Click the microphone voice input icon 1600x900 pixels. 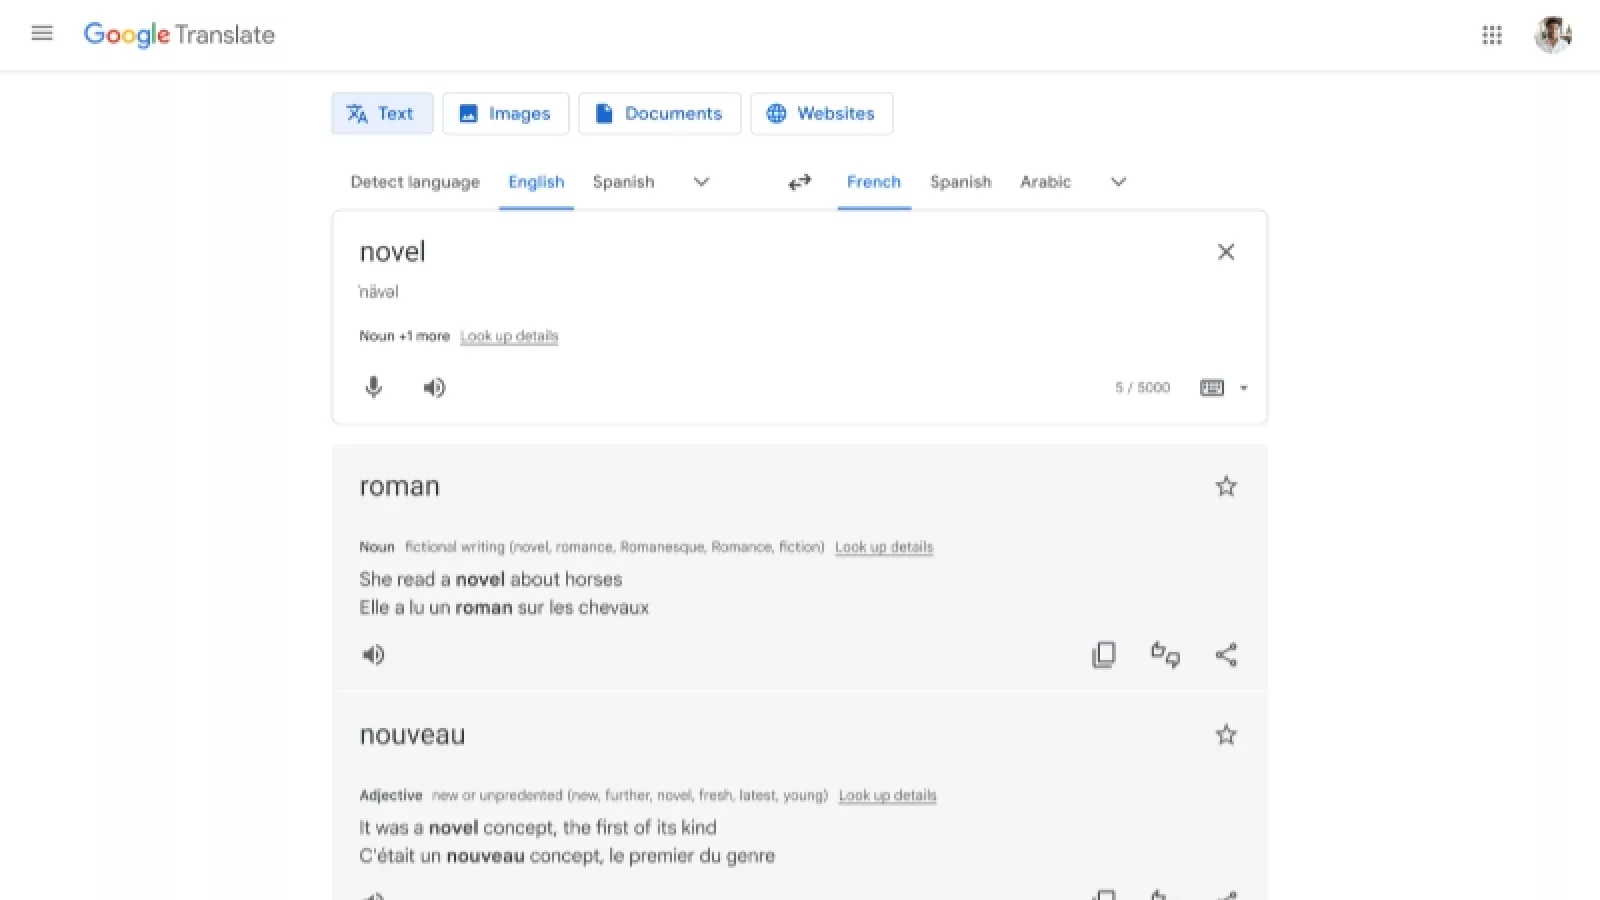click(x=373, y=387)
